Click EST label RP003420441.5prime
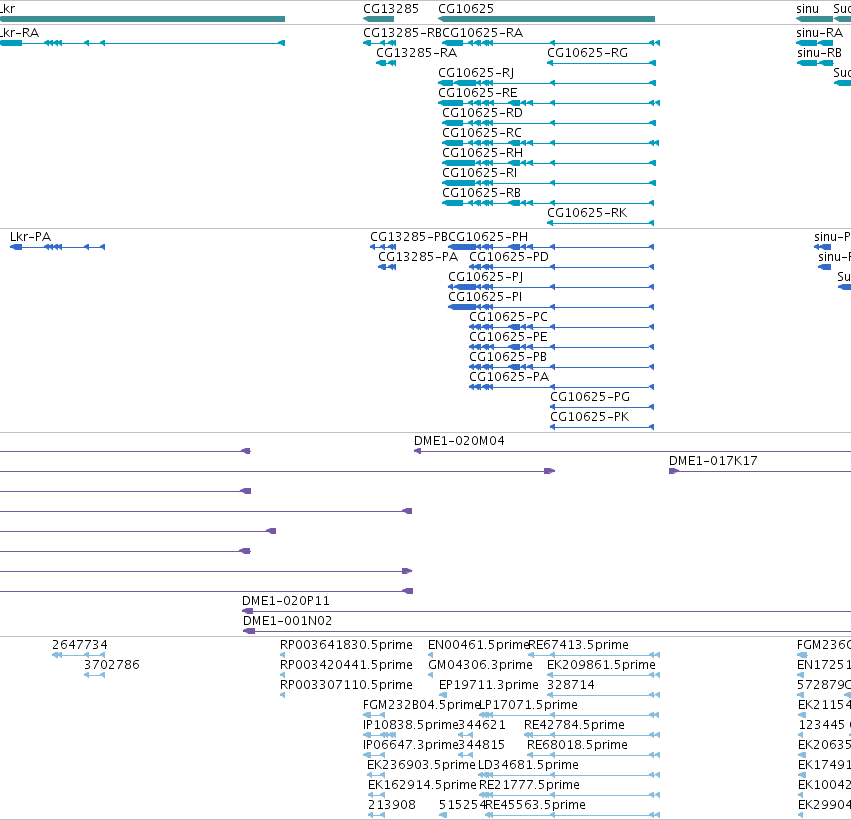 pyautogui.click(x=346, y=665)
